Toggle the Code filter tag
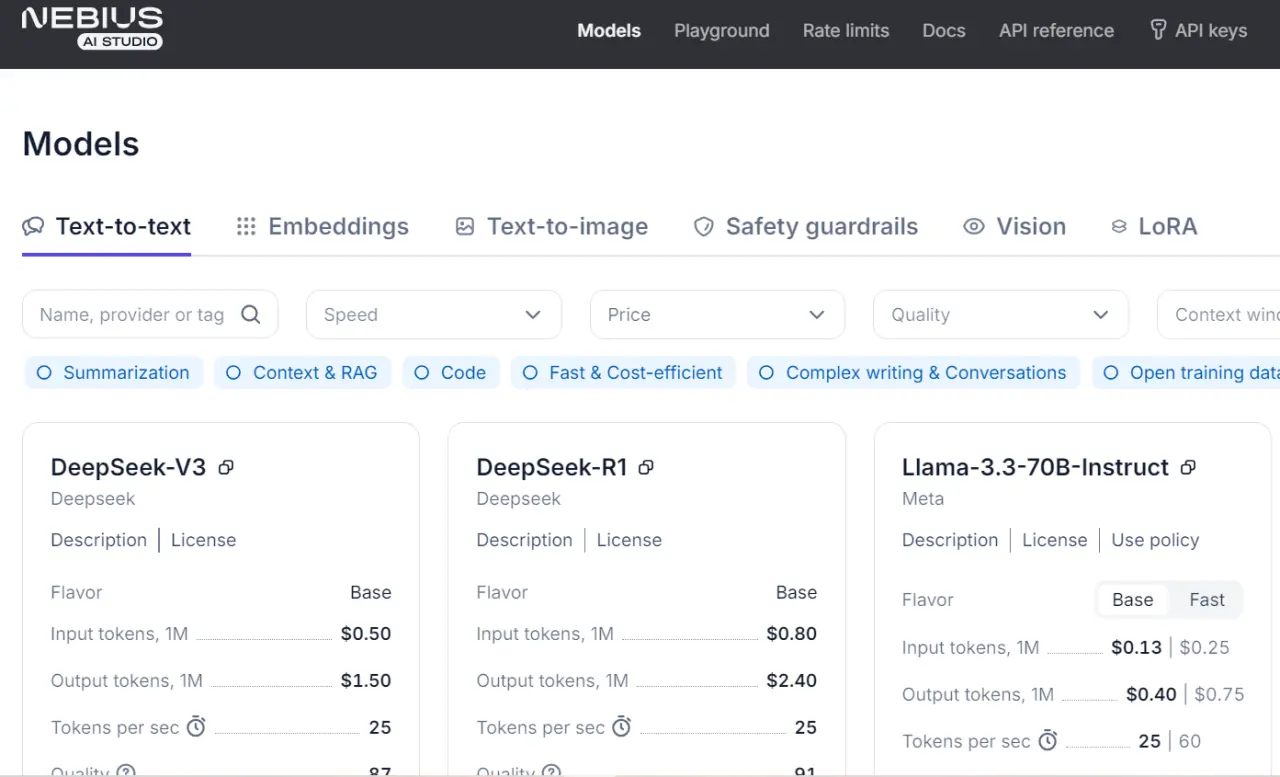Screen dimensions: 1280x777 coord(450,373)
